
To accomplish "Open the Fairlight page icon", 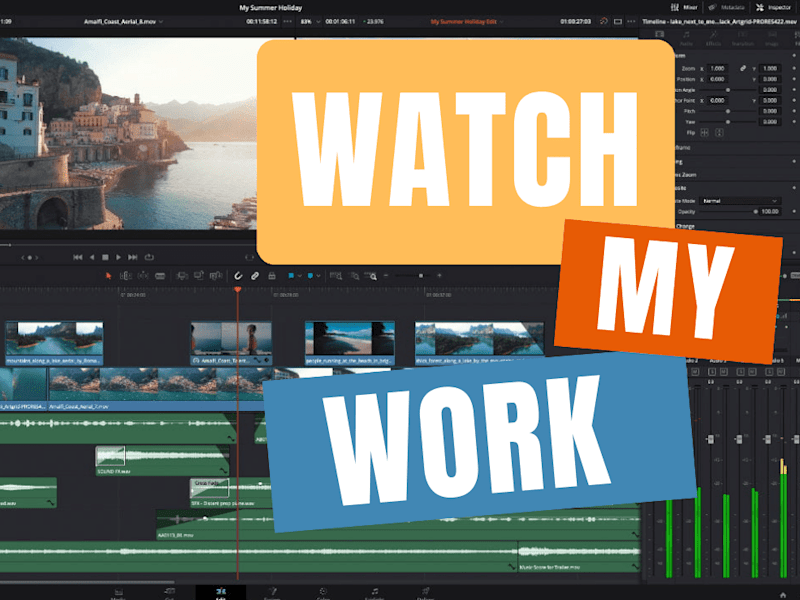I will coord(374,593).
